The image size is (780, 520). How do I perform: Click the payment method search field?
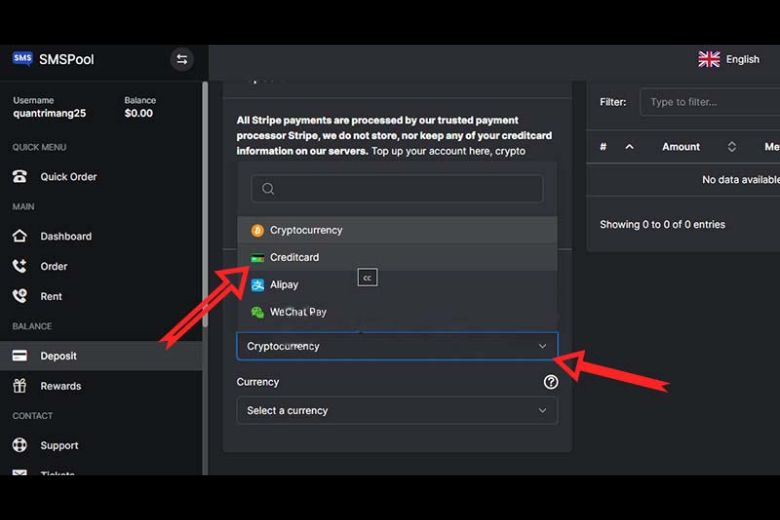[x=397, y=189]
